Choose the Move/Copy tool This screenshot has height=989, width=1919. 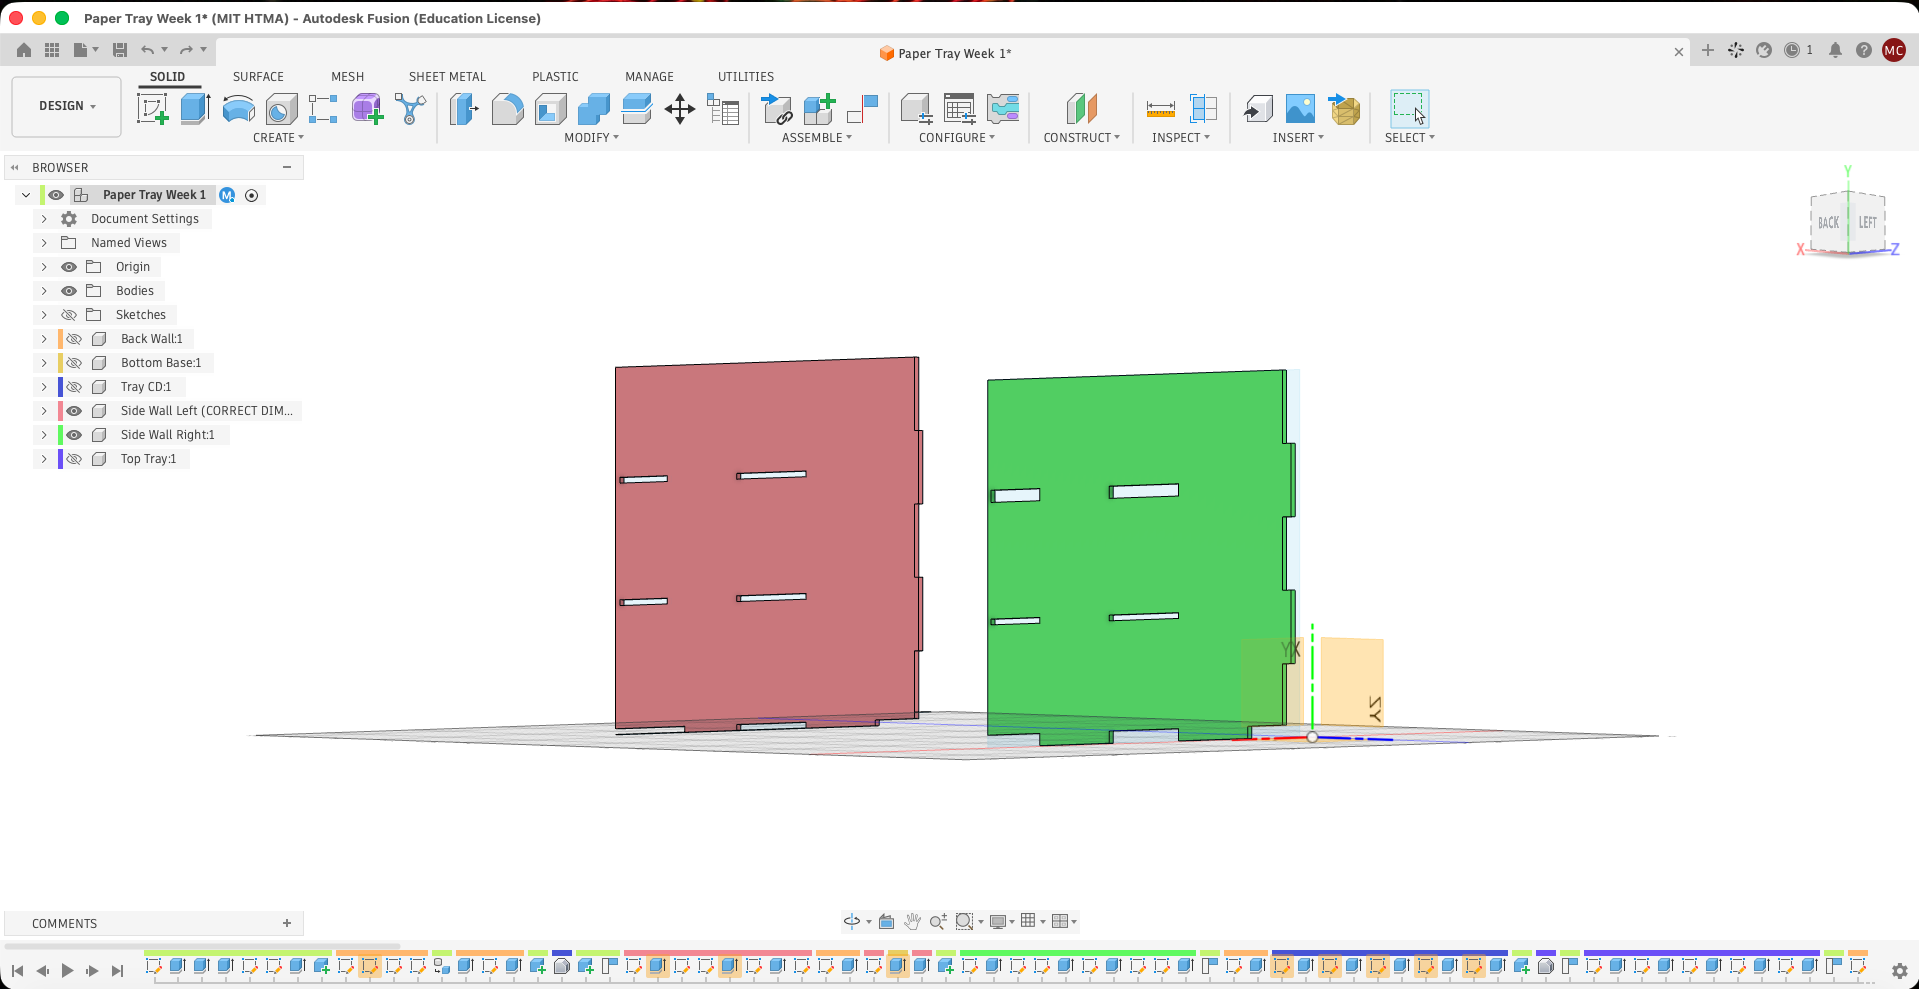click(x=680, y=109)
